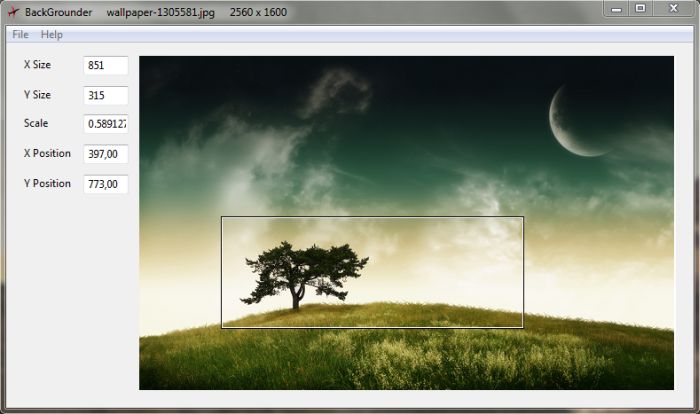Click the Scale label
This screenshot has width=700, height=414.
pos(36,124)
